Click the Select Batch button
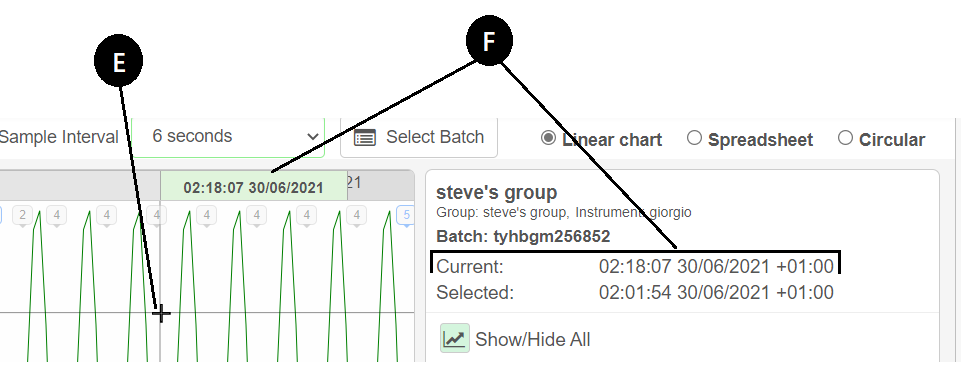This screenshot has height=366, width=966. (419, 137)
